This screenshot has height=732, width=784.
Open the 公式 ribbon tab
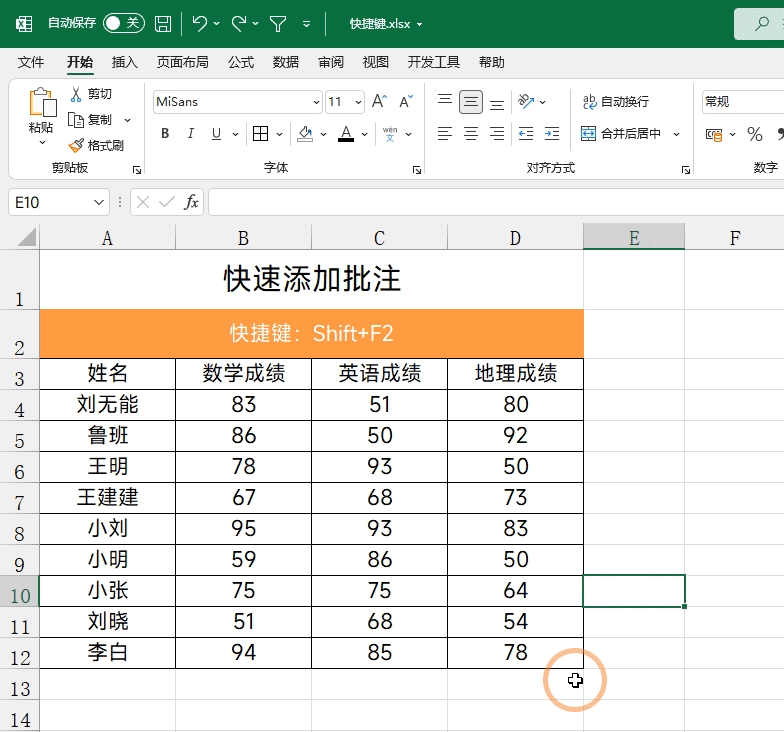(x=241, y=62)
